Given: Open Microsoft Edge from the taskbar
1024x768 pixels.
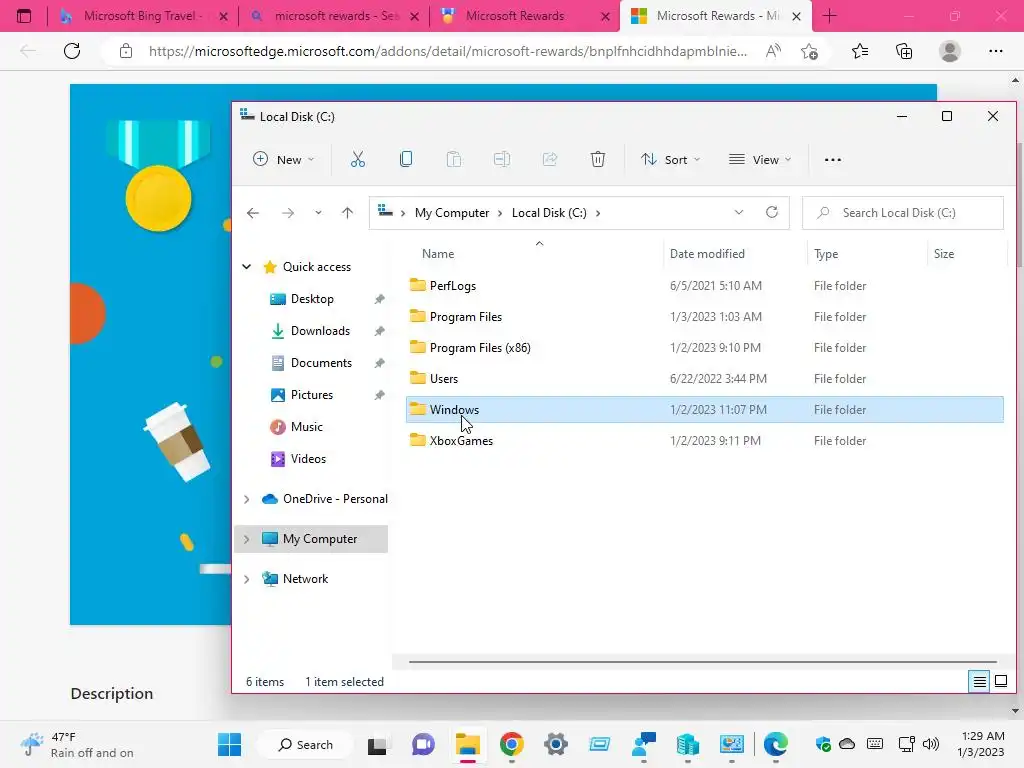Looking at the screenshot, I should (775, 744).
